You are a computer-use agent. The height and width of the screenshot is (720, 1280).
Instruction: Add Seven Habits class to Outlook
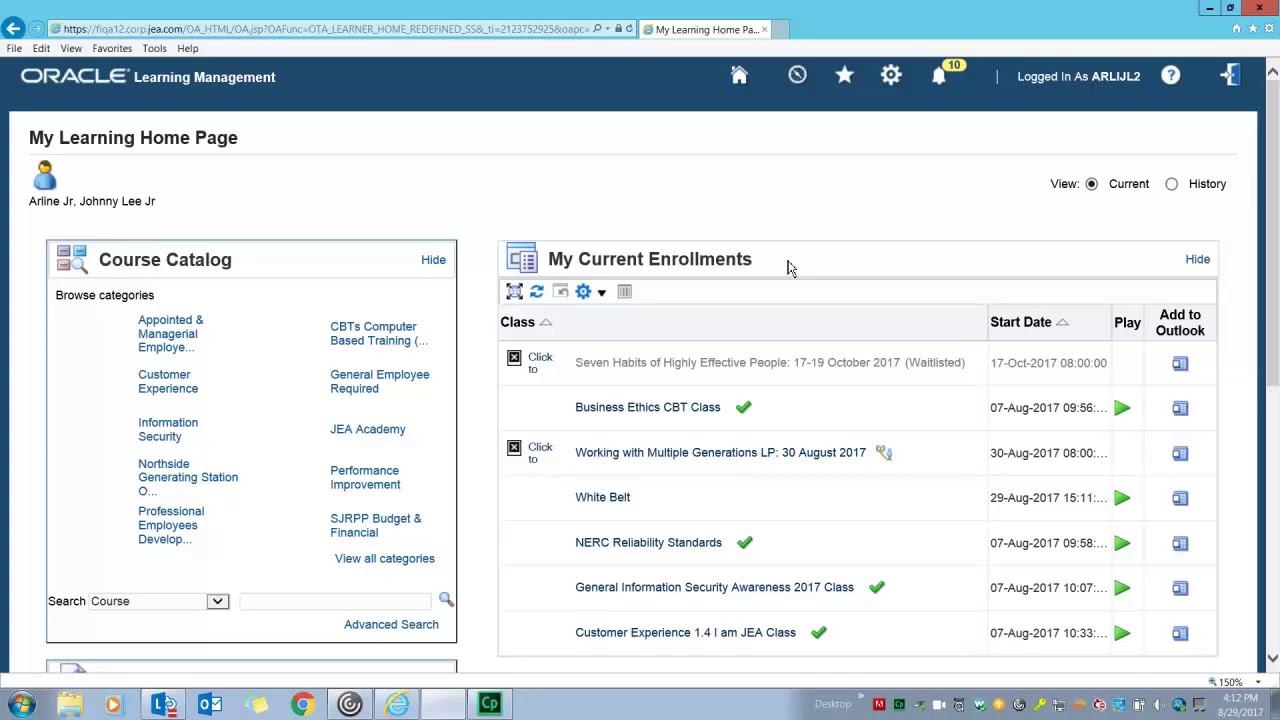[1180, 363]
